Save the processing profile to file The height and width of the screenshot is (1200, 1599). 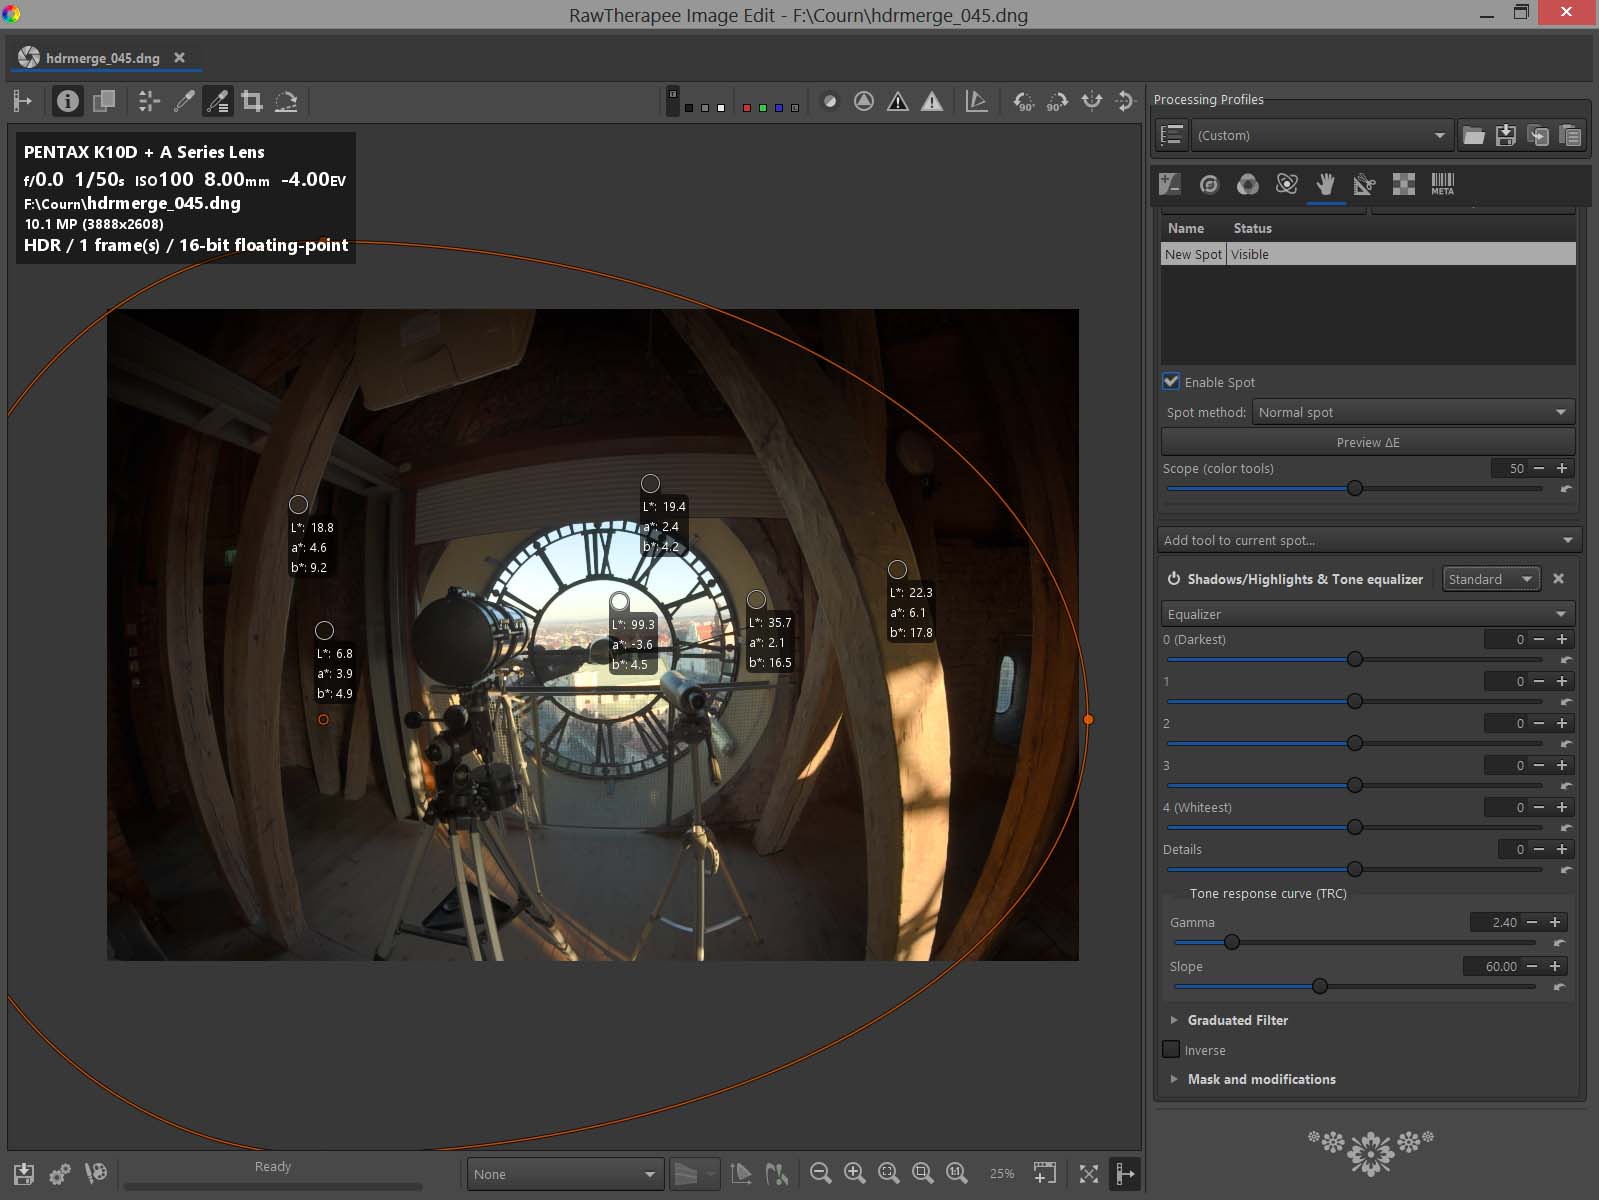click(x=1505, y=136)
